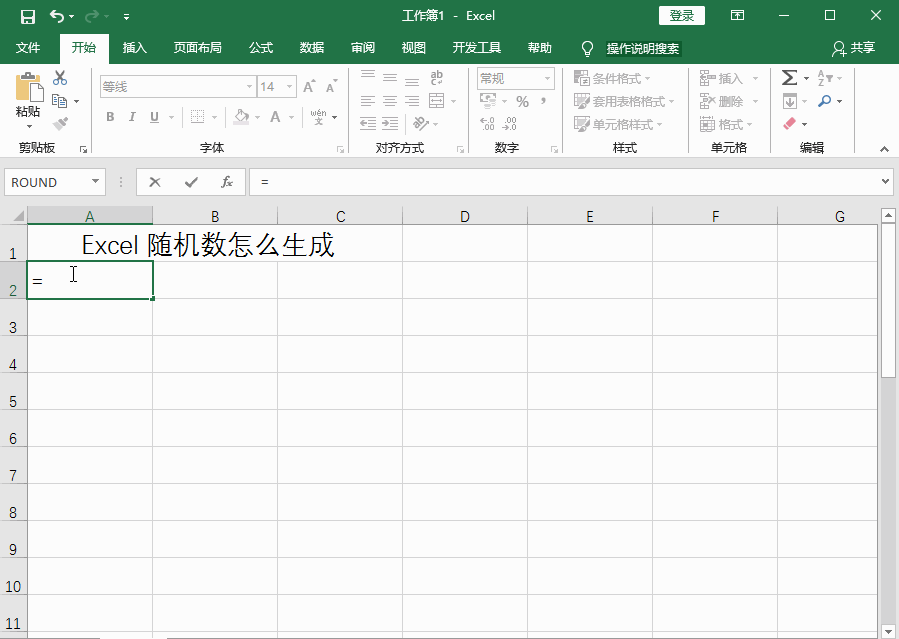Switch to the 数据 ribbon tab
This screenshot has height=639, width=899.
tap(312, 48)
